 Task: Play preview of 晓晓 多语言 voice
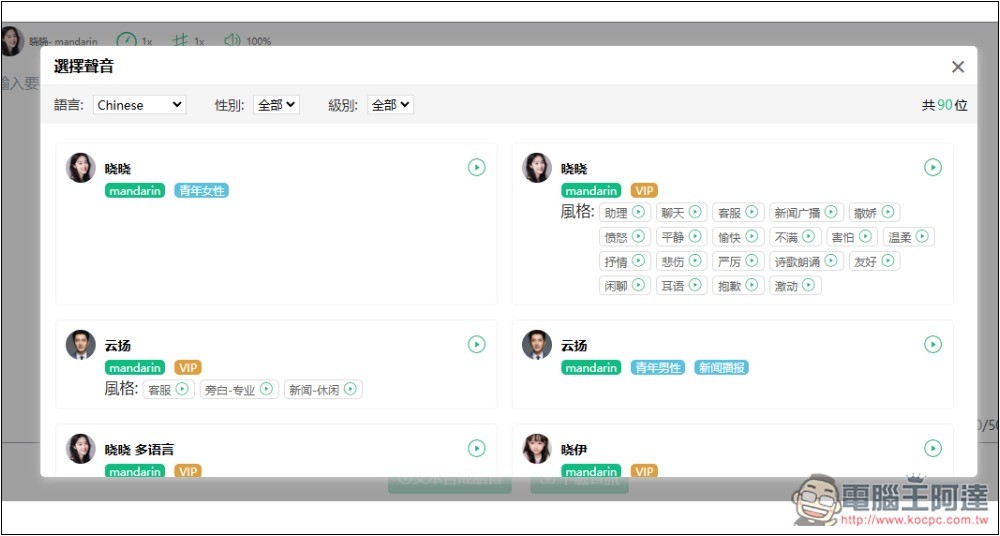[x=477, y=449]
